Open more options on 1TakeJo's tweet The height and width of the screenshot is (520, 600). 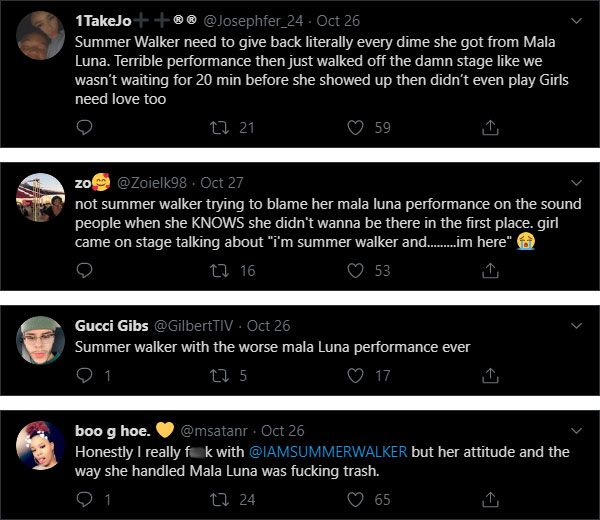tap(573, 20)
